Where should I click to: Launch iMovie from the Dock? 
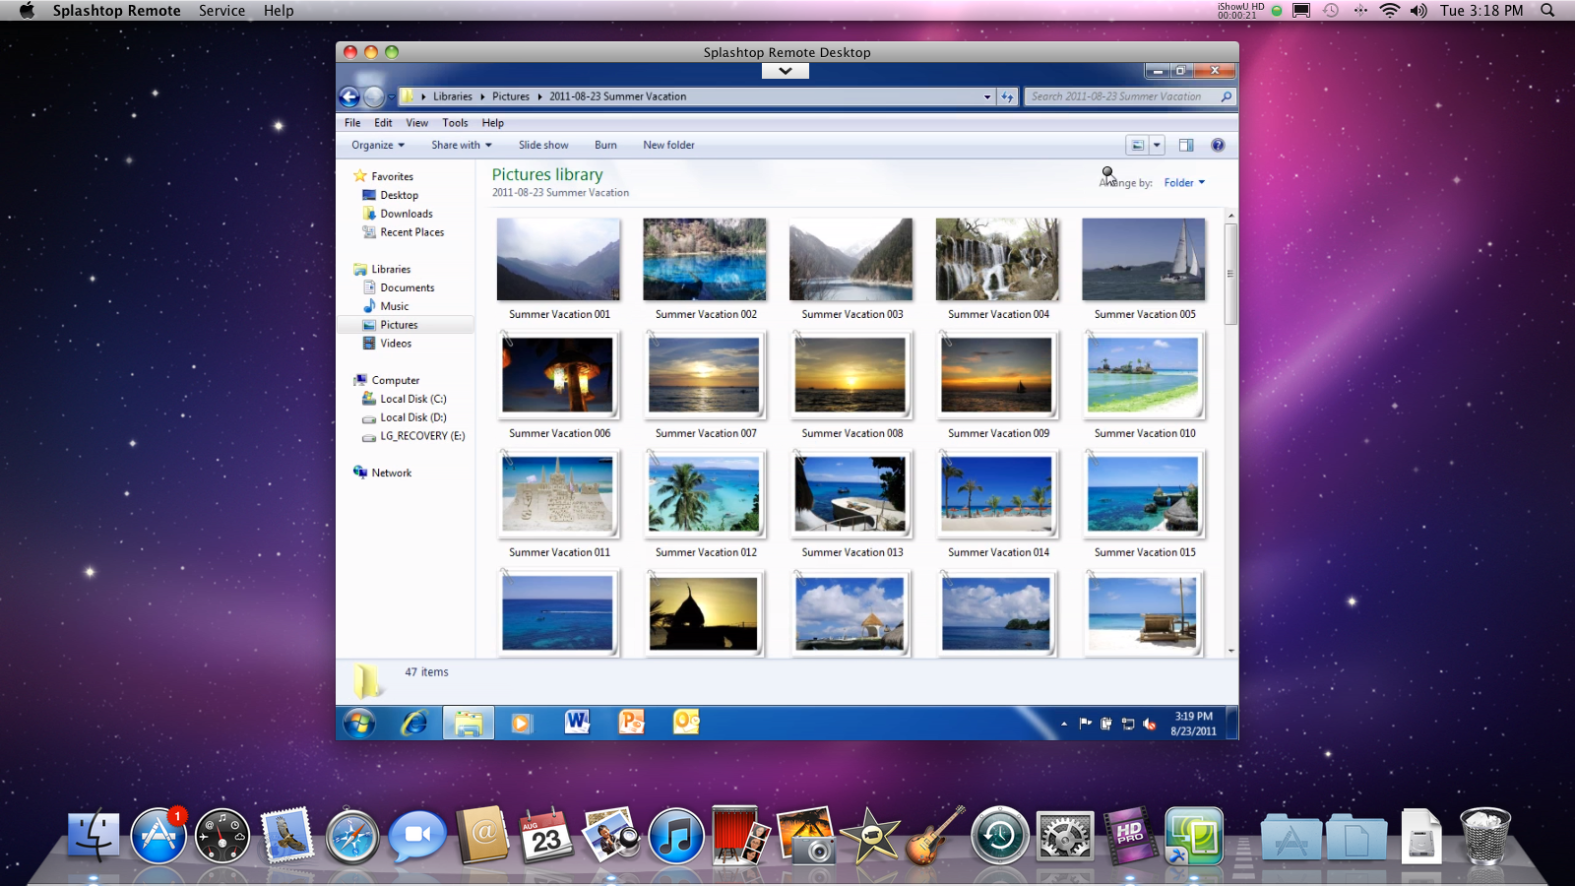point(870,836)
